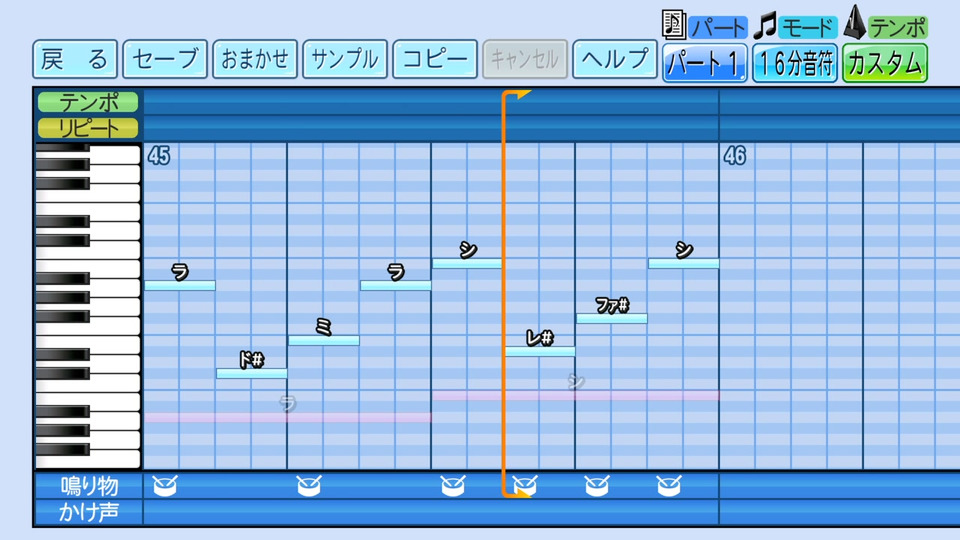Screen dimensions: 960x540
Task: Select the last シ note before measure 46
Action: coord(683,264)
